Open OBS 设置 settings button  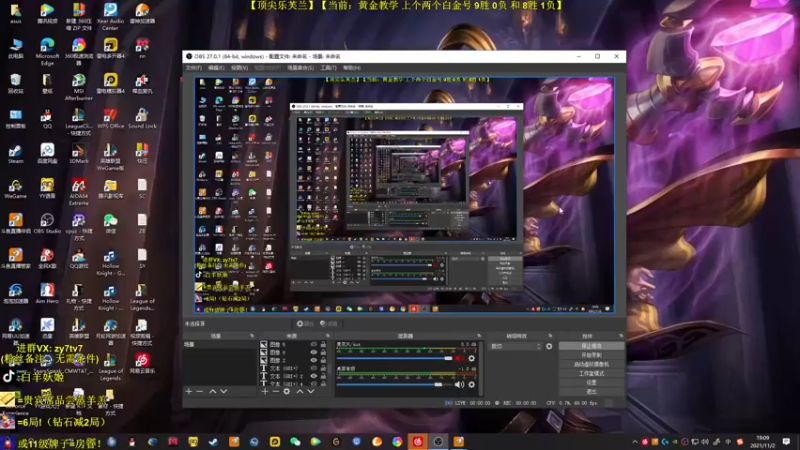point(591,383)
